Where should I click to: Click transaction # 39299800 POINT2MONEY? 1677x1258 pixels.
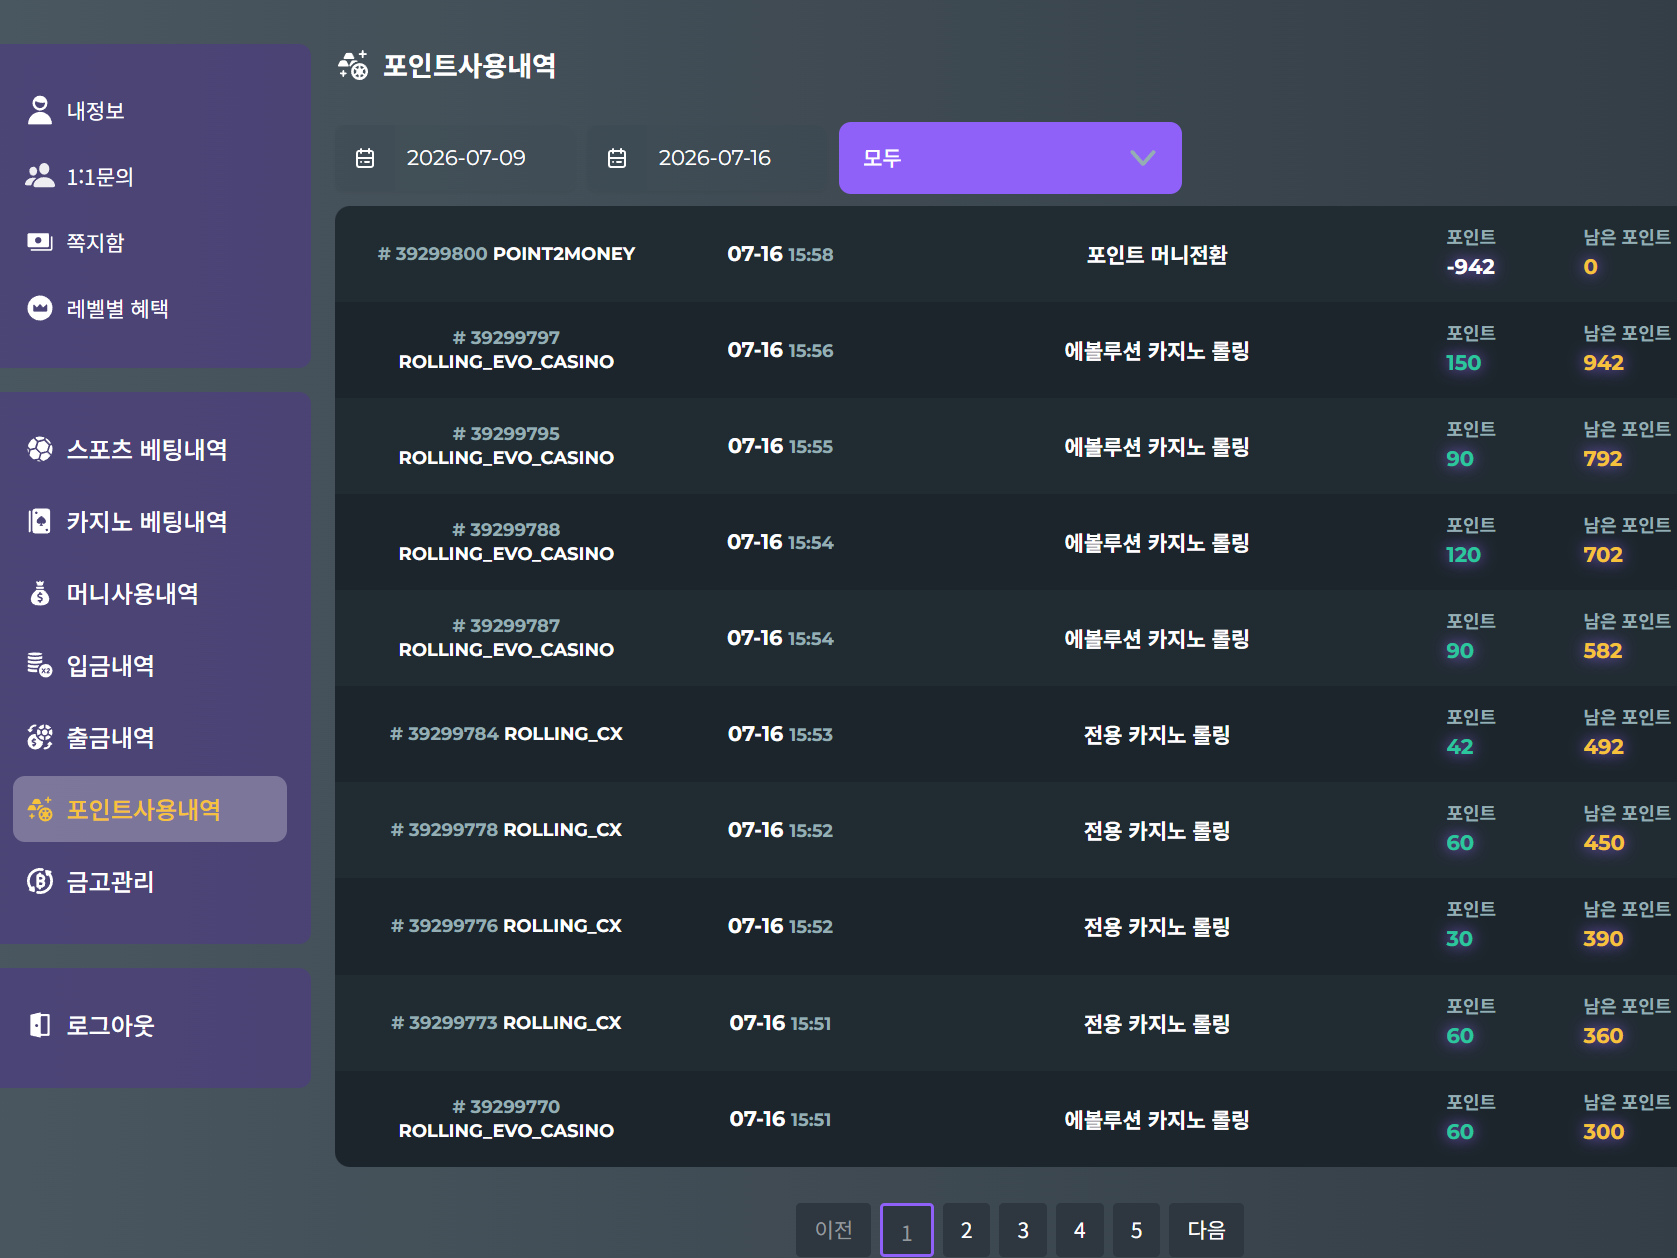tap(506, 254)
